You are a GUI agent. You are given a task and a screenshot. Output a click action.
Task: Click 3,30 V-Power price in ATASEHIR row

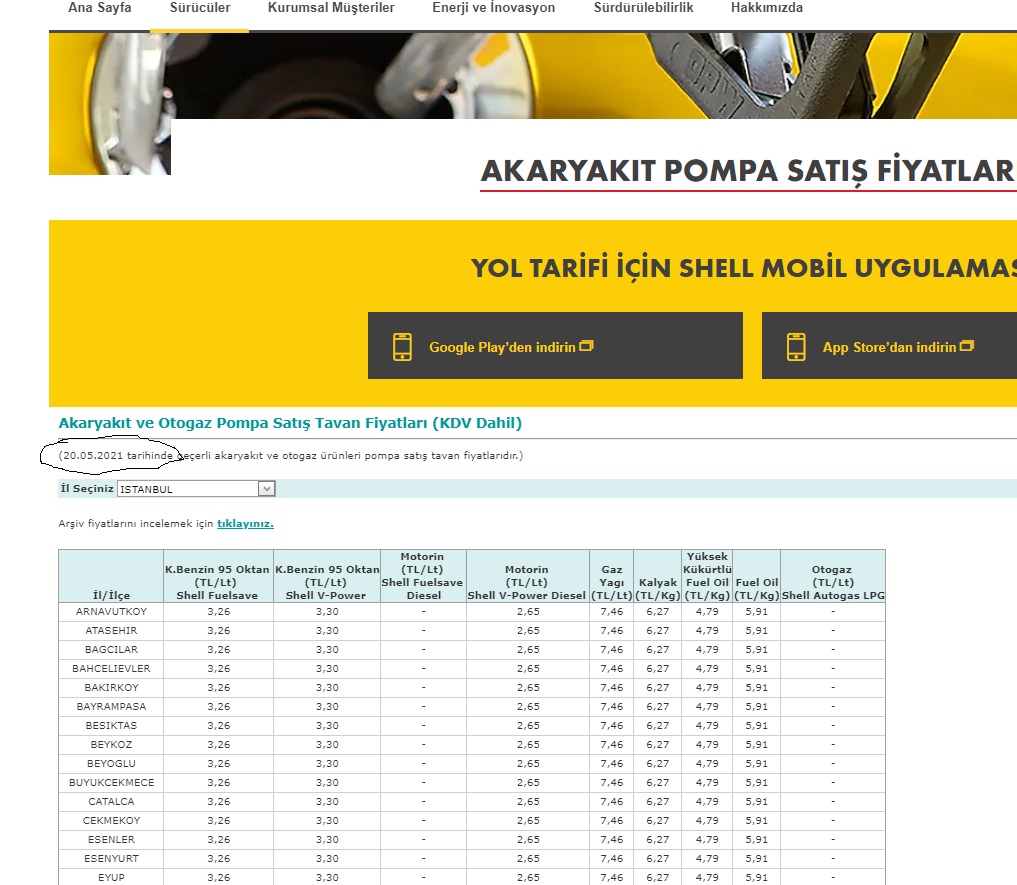[x=328, y=631]
